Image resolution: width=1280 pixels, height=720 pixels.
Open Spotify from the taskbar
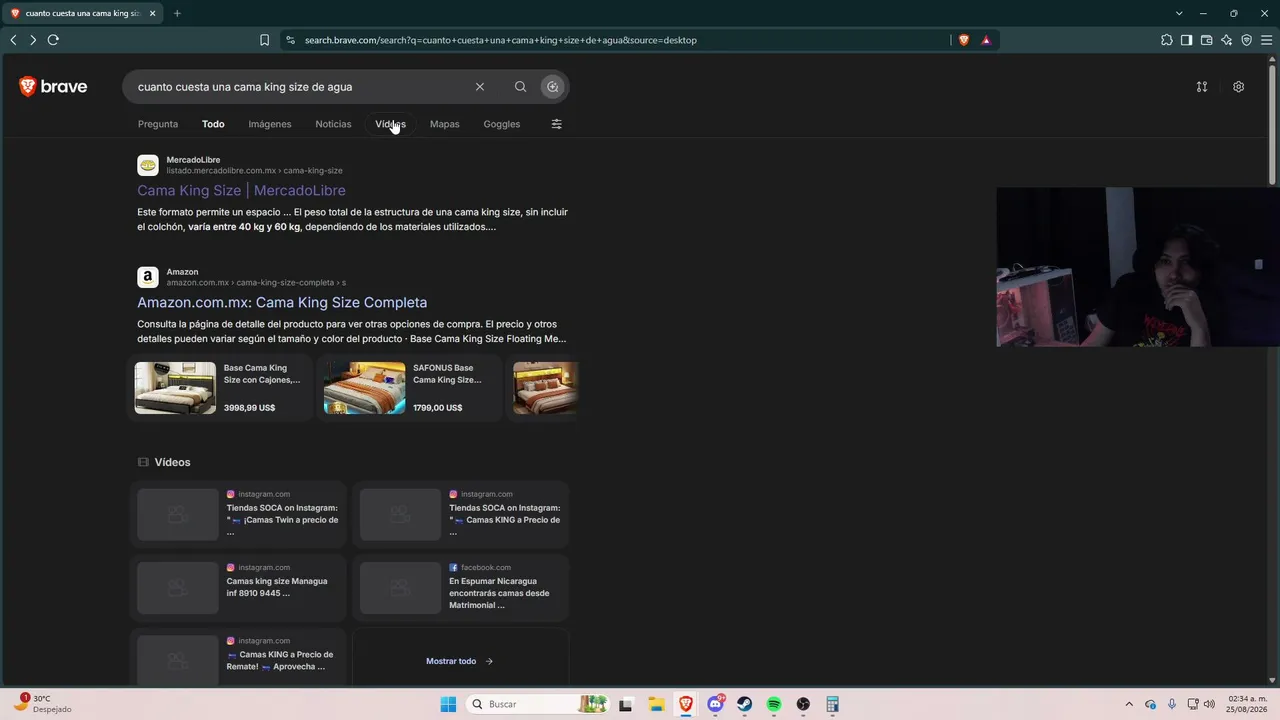(774, 704)
